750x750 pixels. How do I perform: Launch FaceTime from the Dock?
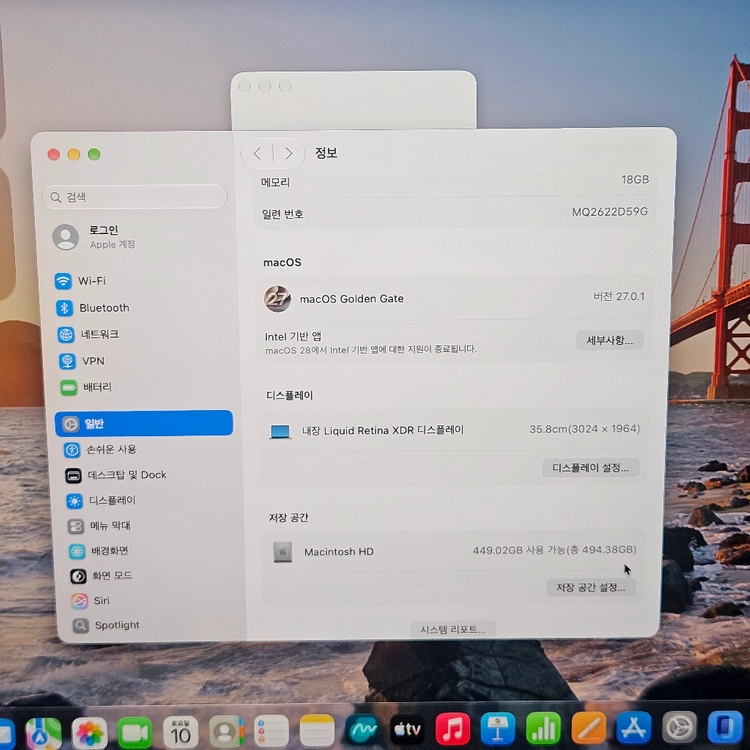pyautogui.click(x=135, y=733)
